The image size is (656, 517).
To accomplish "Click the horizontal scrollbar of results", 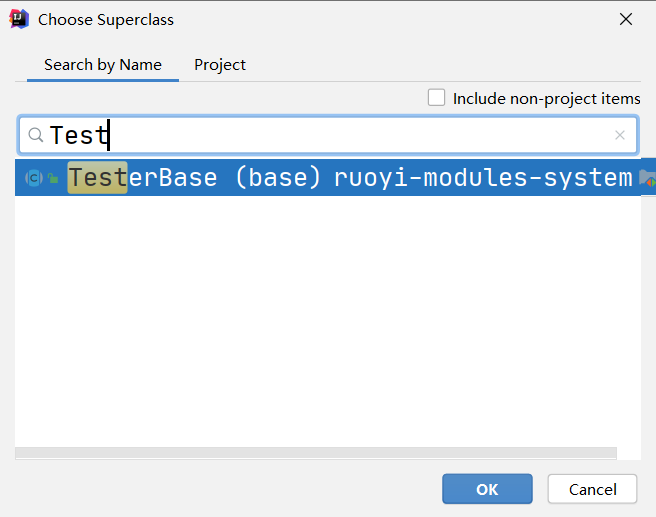I will 316,453.
